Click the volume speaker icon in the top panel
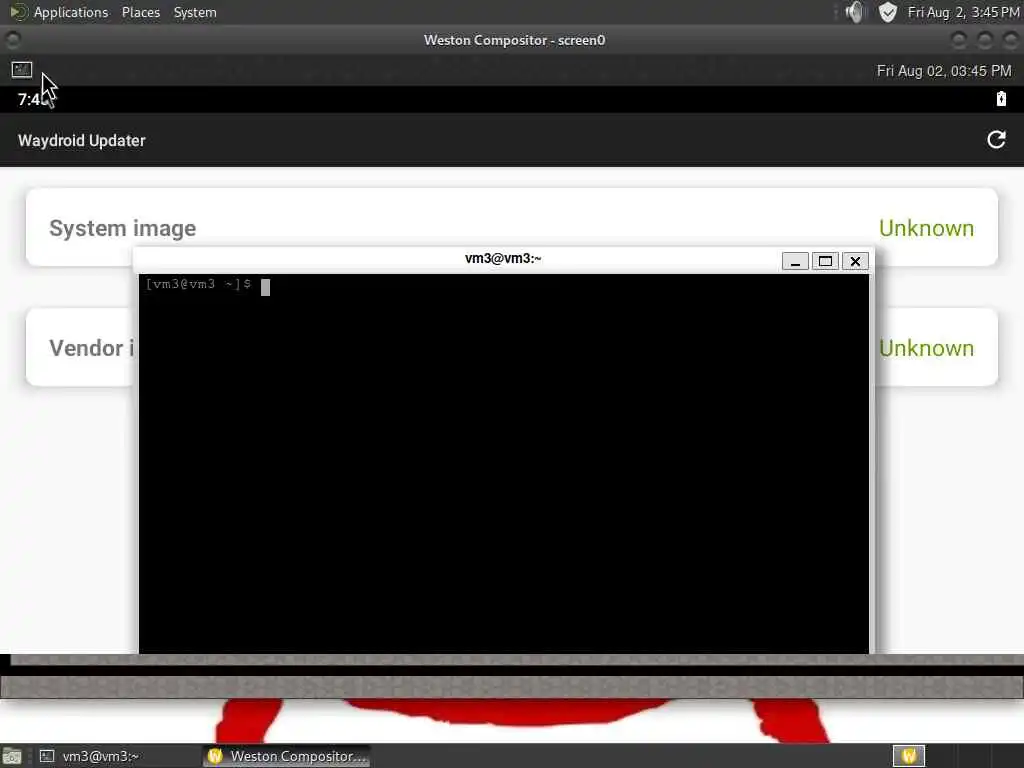Viewport: 1024px width, 768px height. tap(854, 12)
